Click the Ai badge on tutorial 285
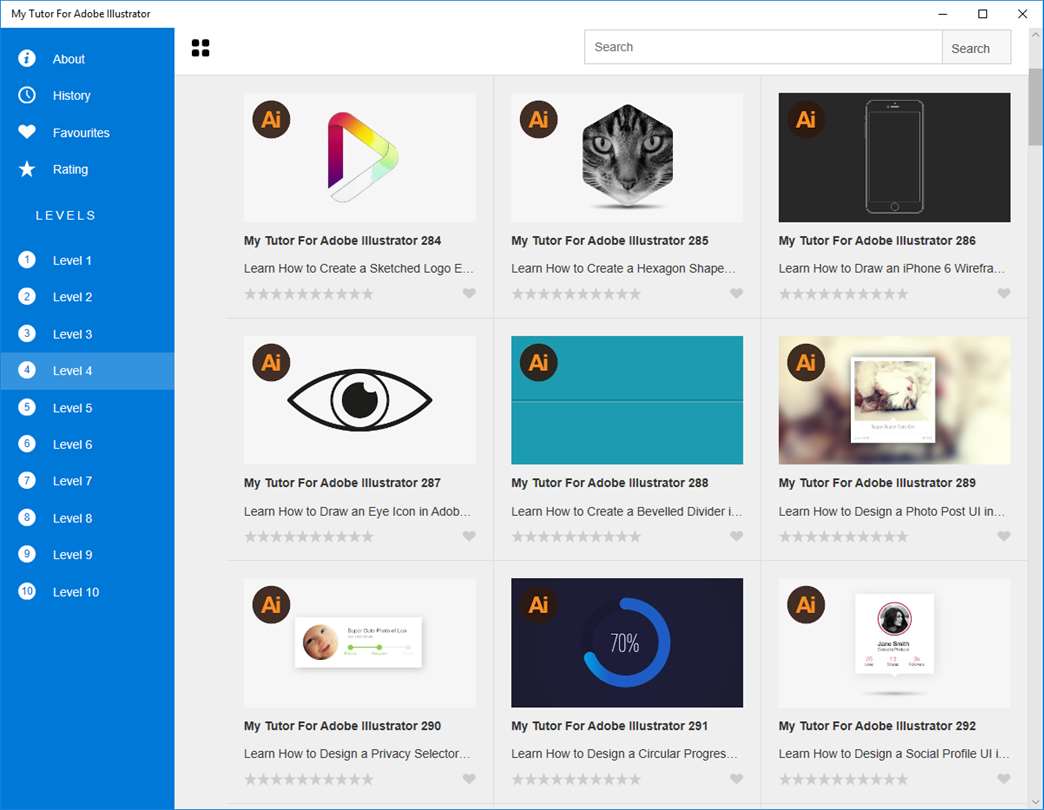This screenshot has height=810, width=1044. coord(539,120)
